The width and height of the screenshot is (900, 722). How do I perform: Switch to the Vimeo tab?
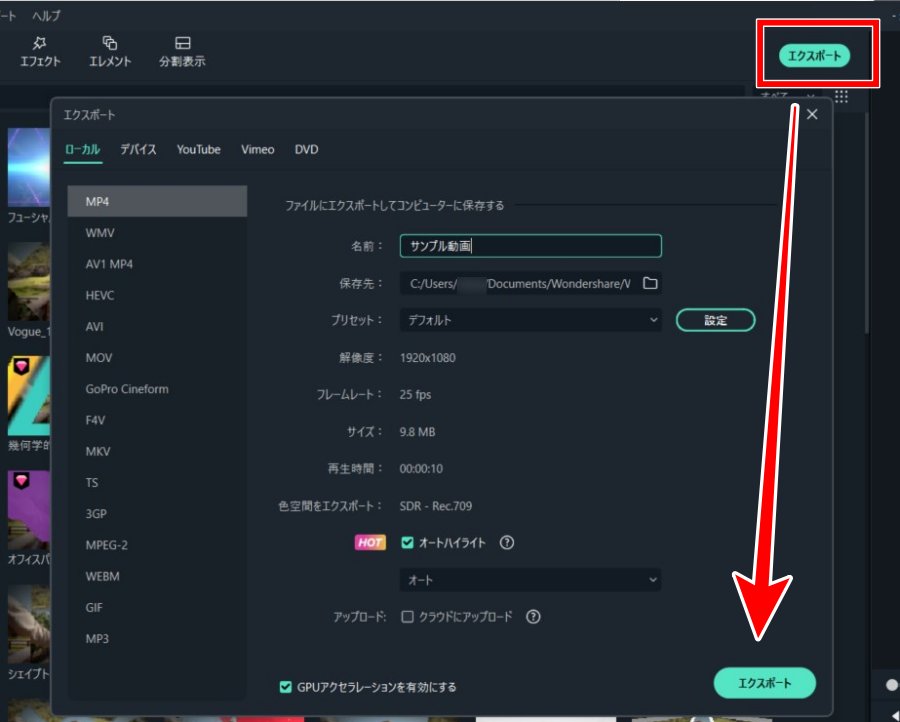pos(258,149)
